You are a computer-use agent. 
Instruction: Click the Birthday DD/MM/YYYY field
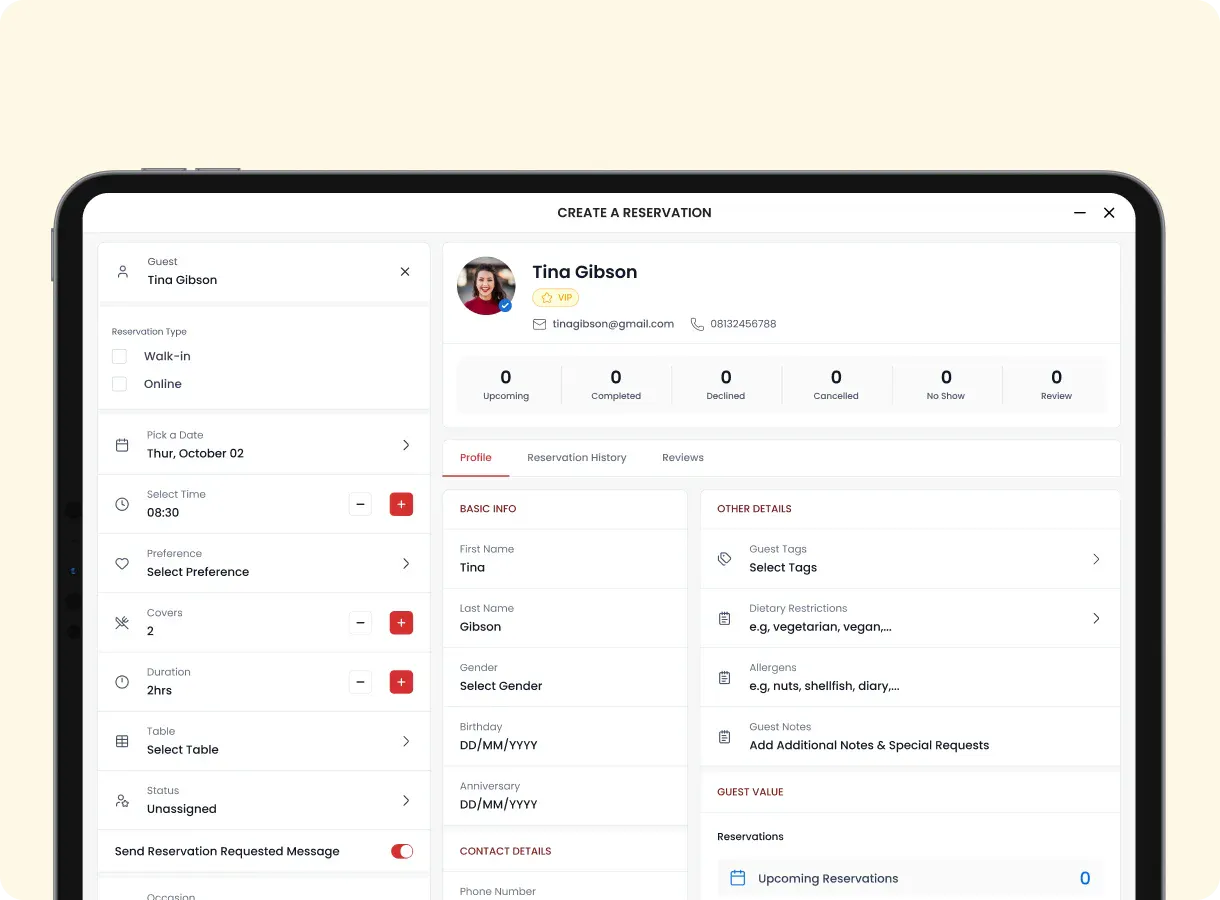point(565,737)
